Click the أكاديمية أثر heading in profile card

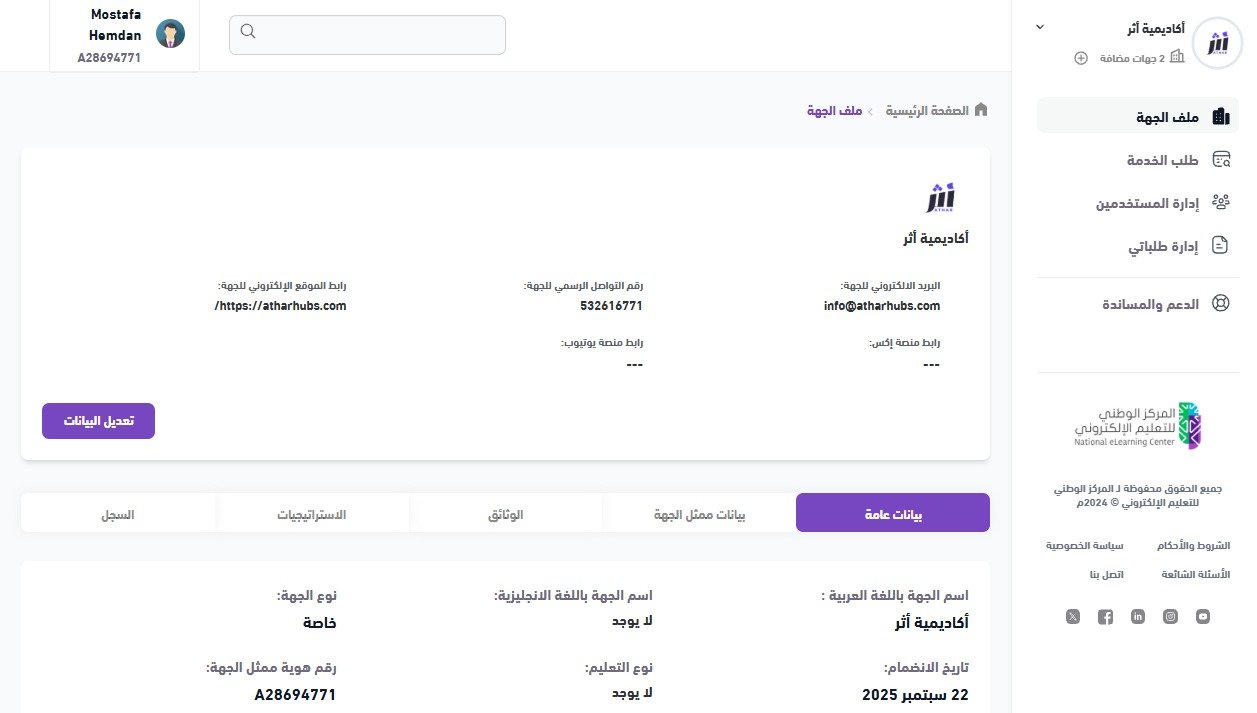coord(935,239)
